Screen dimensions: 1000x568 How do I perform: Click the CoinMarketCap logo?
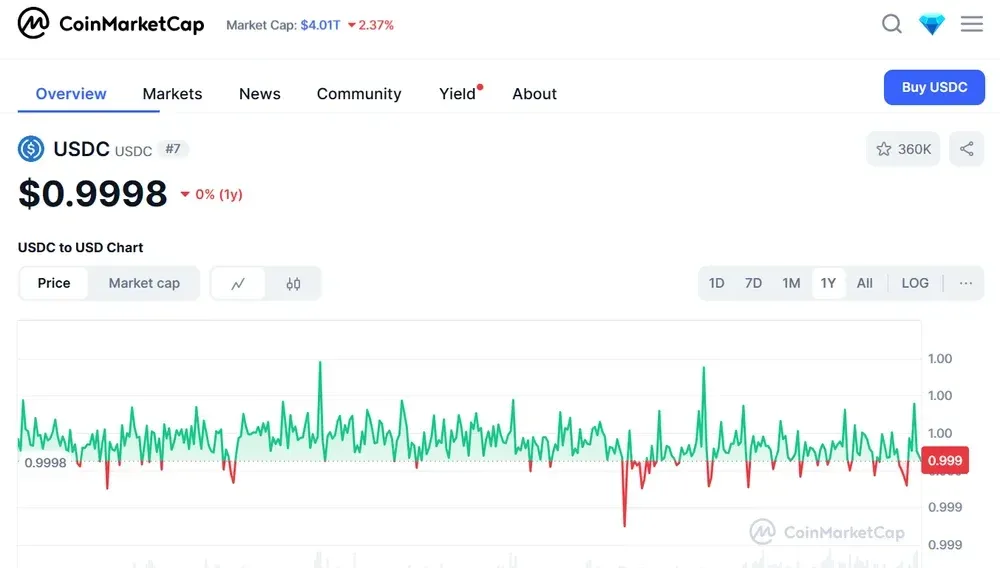click(111, 24)
